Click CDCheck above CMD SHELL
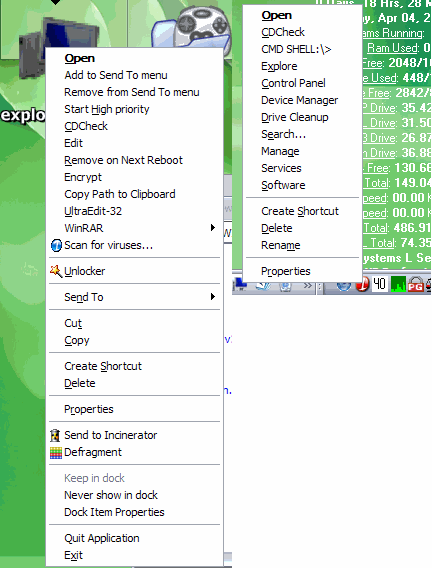Viewport: 432px width, 568px height. [x=302, y=32]
